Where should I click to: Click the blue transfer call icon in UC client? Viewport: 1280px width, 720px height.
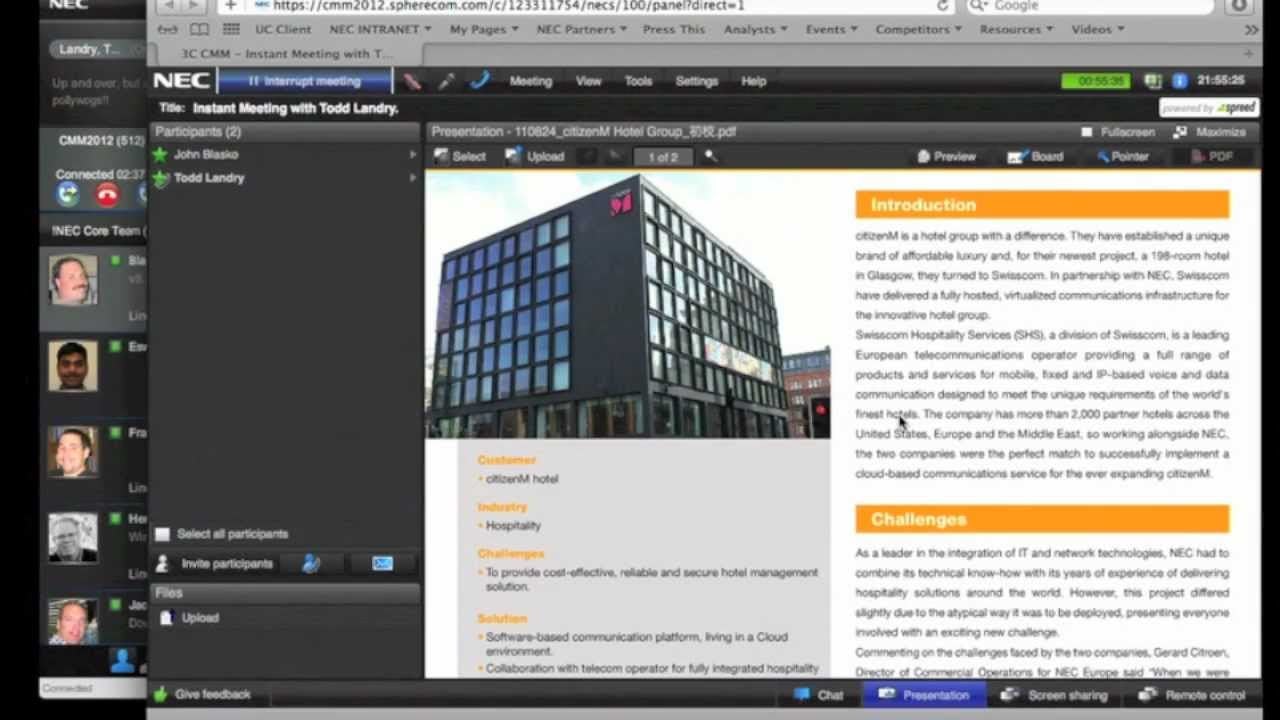69,195
